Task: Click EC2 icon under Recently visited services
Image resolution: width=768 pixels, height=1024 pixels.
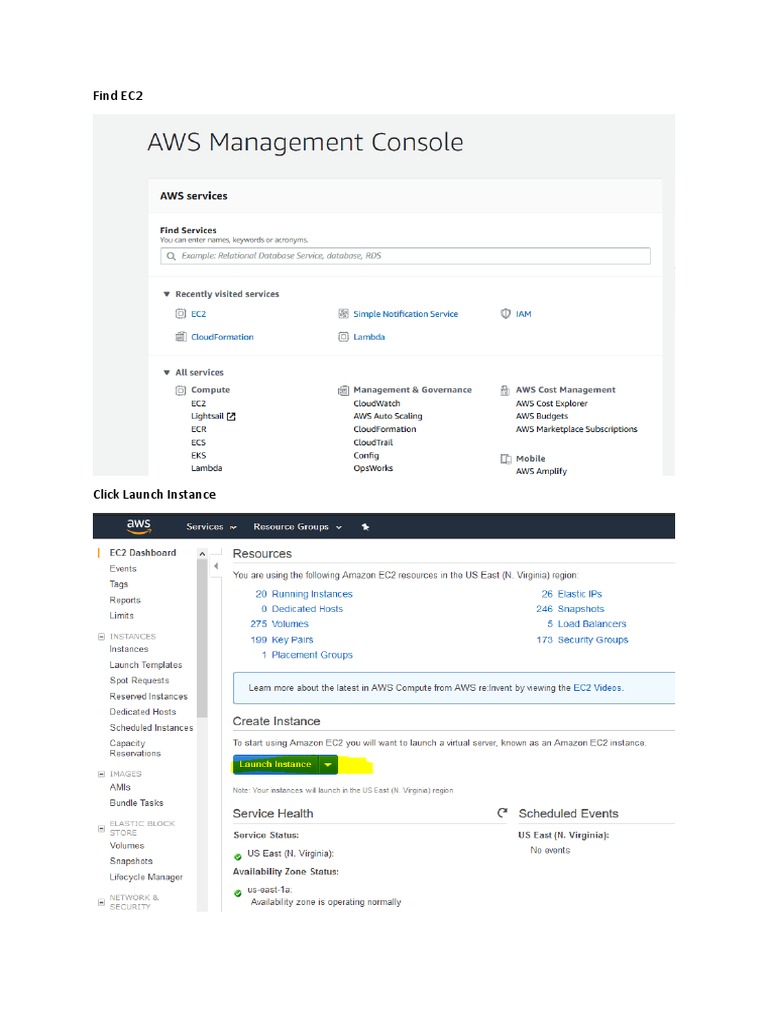Action: (x=181, y=313)
